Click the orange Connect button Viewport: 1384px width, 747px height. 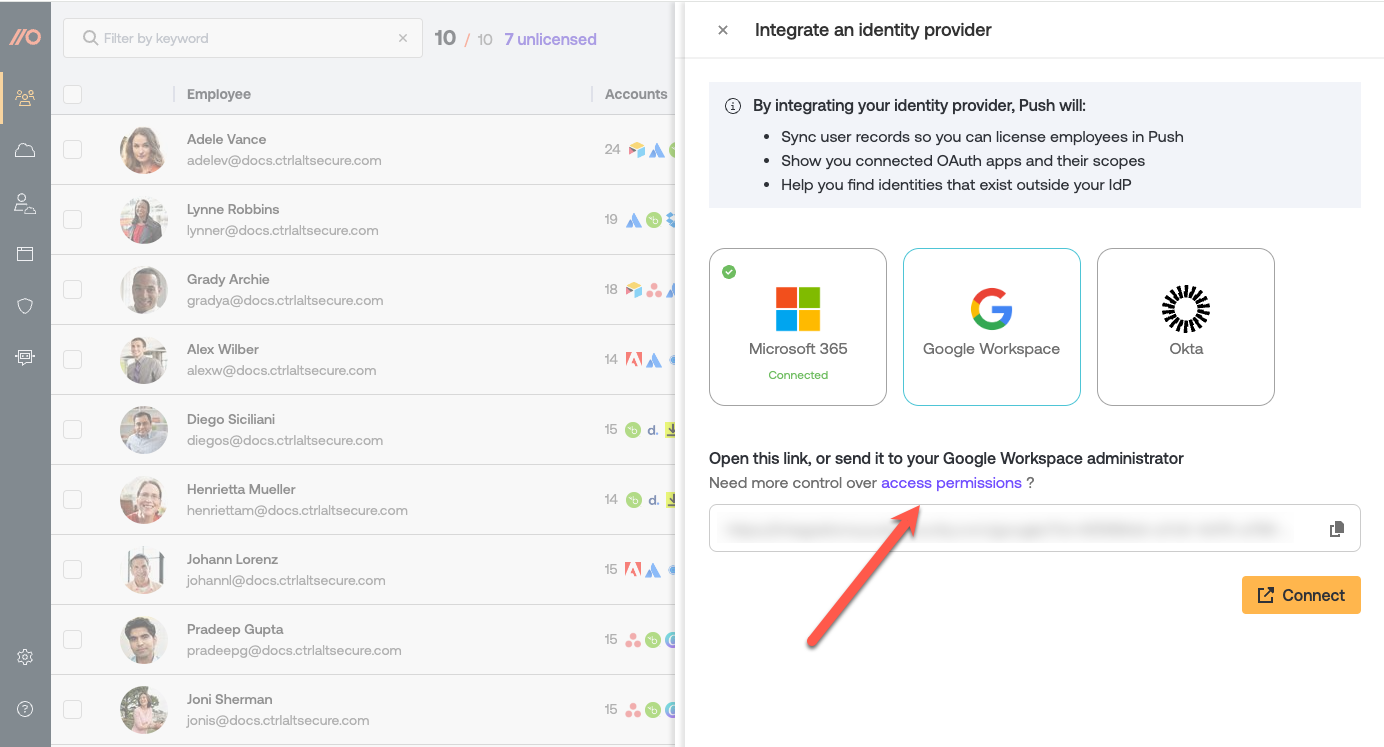(x=1301, y=595)
